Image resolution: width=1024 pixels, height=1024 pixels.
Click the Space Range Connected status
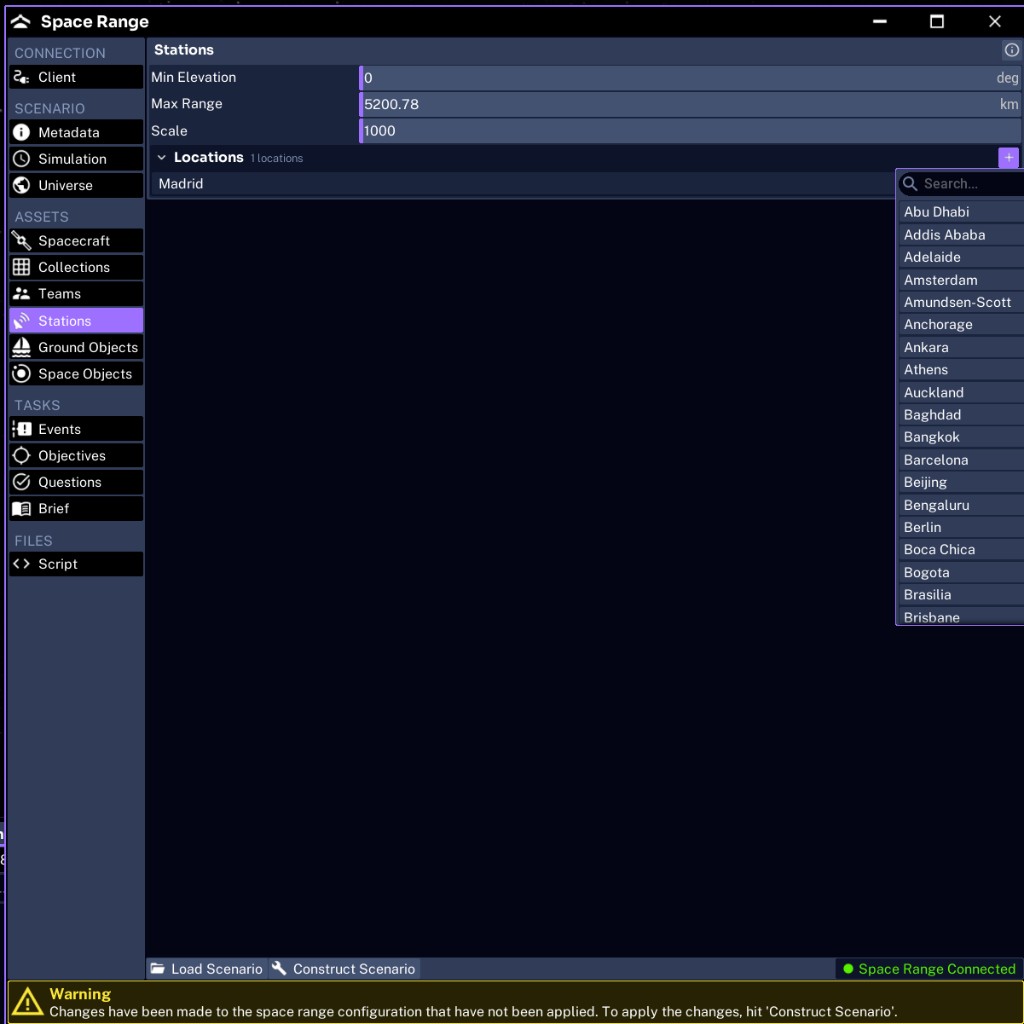929,969
